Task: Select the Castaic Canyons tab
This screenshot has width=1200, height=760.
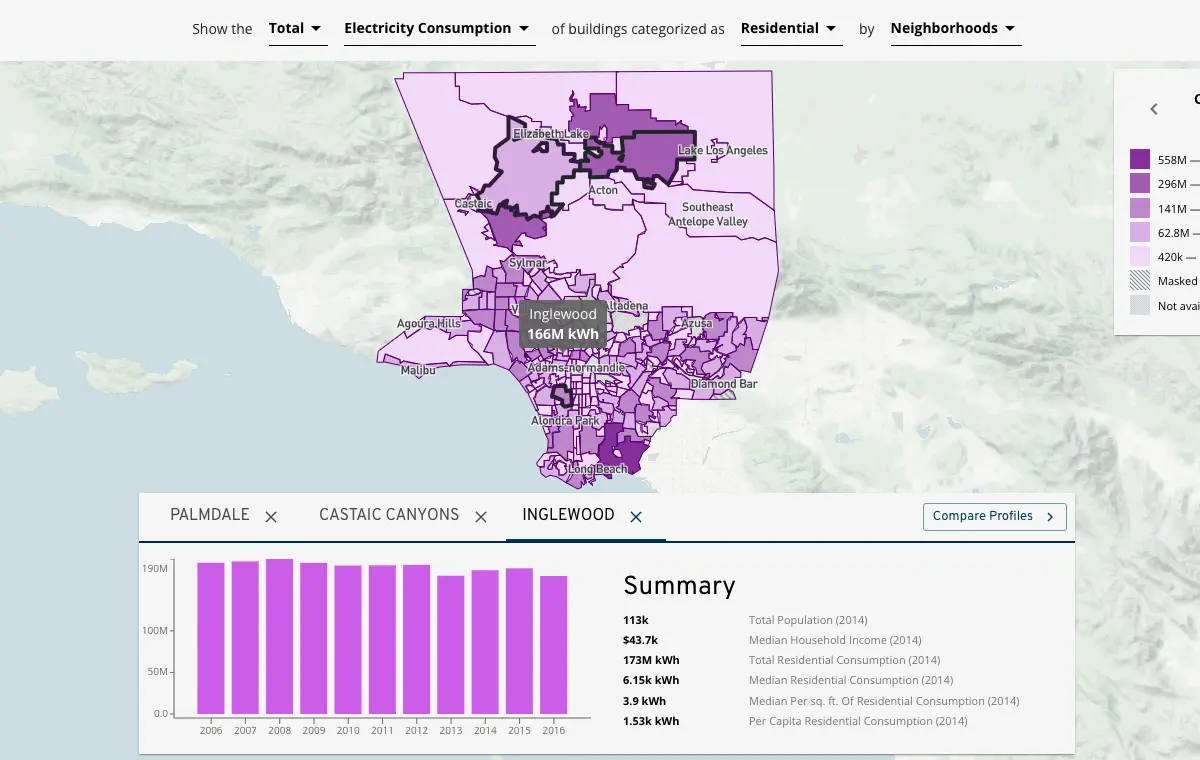Action: point(389,515)
